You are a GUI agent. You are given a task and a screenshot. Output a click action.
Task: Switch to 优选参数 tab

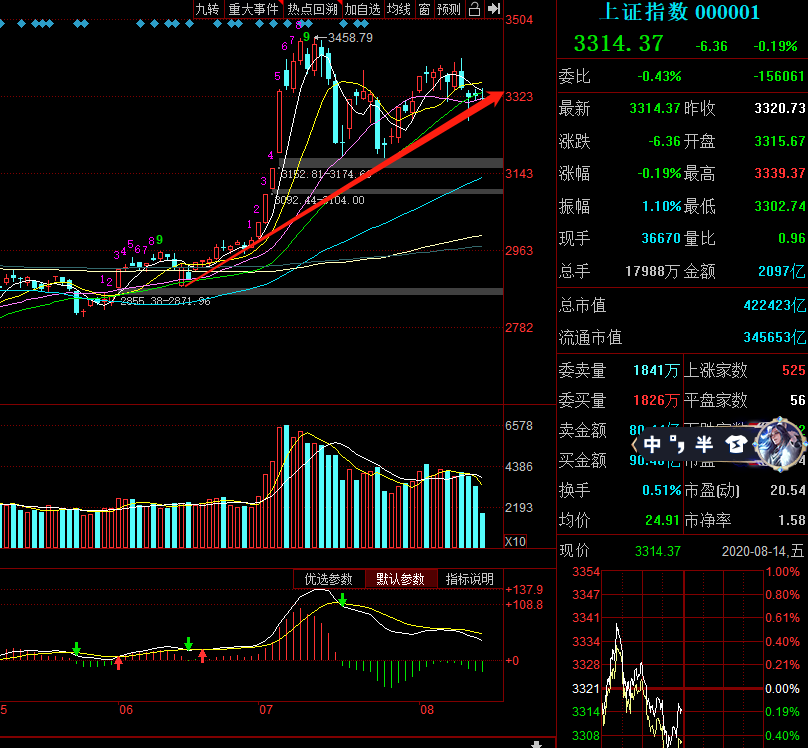click(328, 579)
